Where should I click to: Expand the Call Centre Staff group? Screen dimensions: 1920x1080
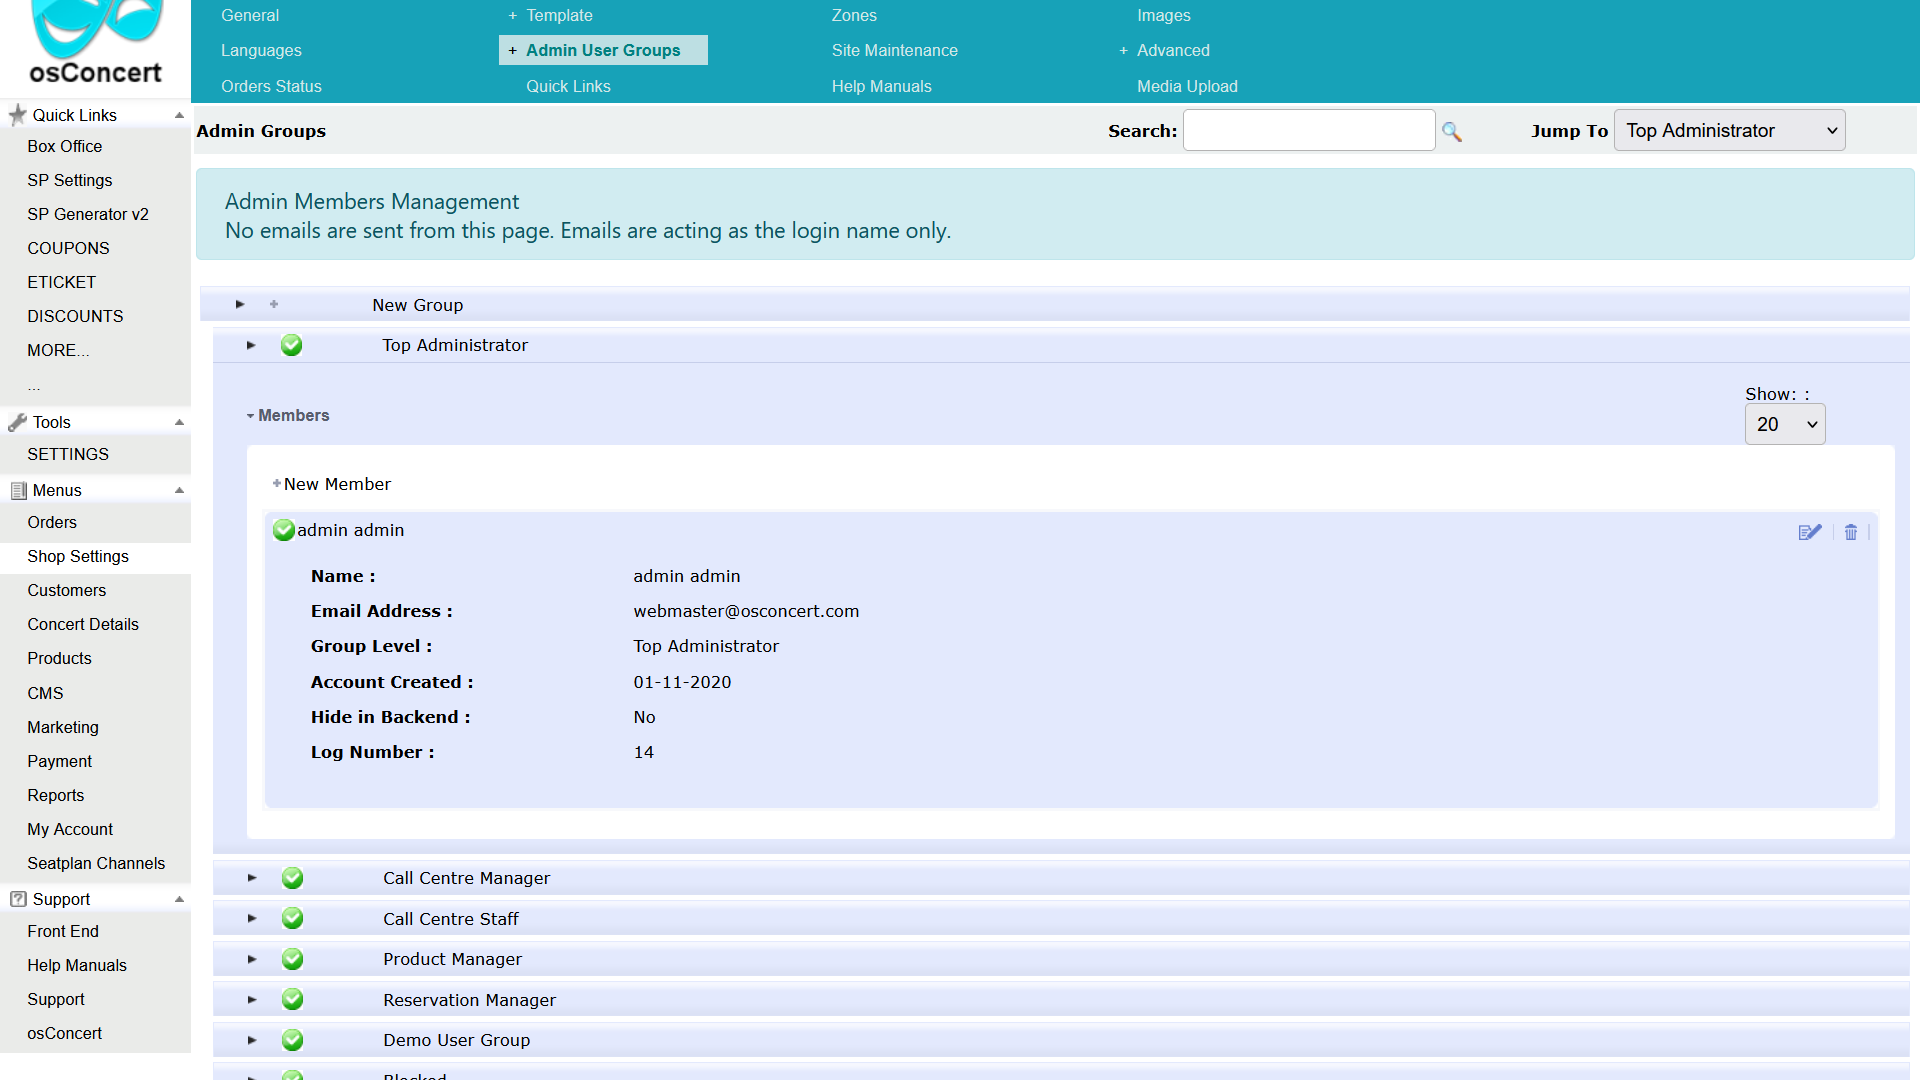click(x=252, y=918)
